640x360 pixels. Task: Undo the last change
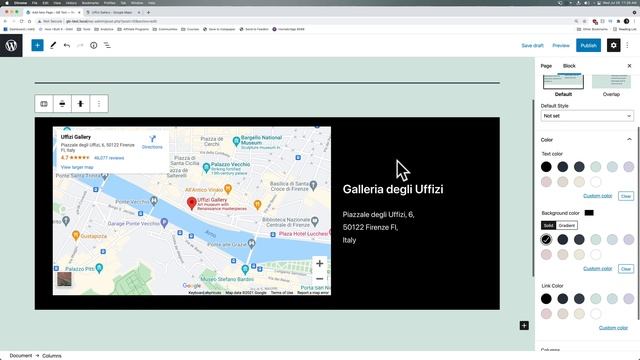point(67,45)
